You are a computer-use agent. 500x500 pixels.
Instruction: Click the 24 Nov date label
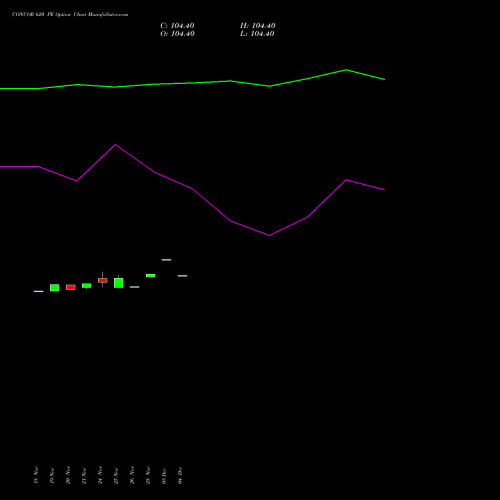point(100,475)
